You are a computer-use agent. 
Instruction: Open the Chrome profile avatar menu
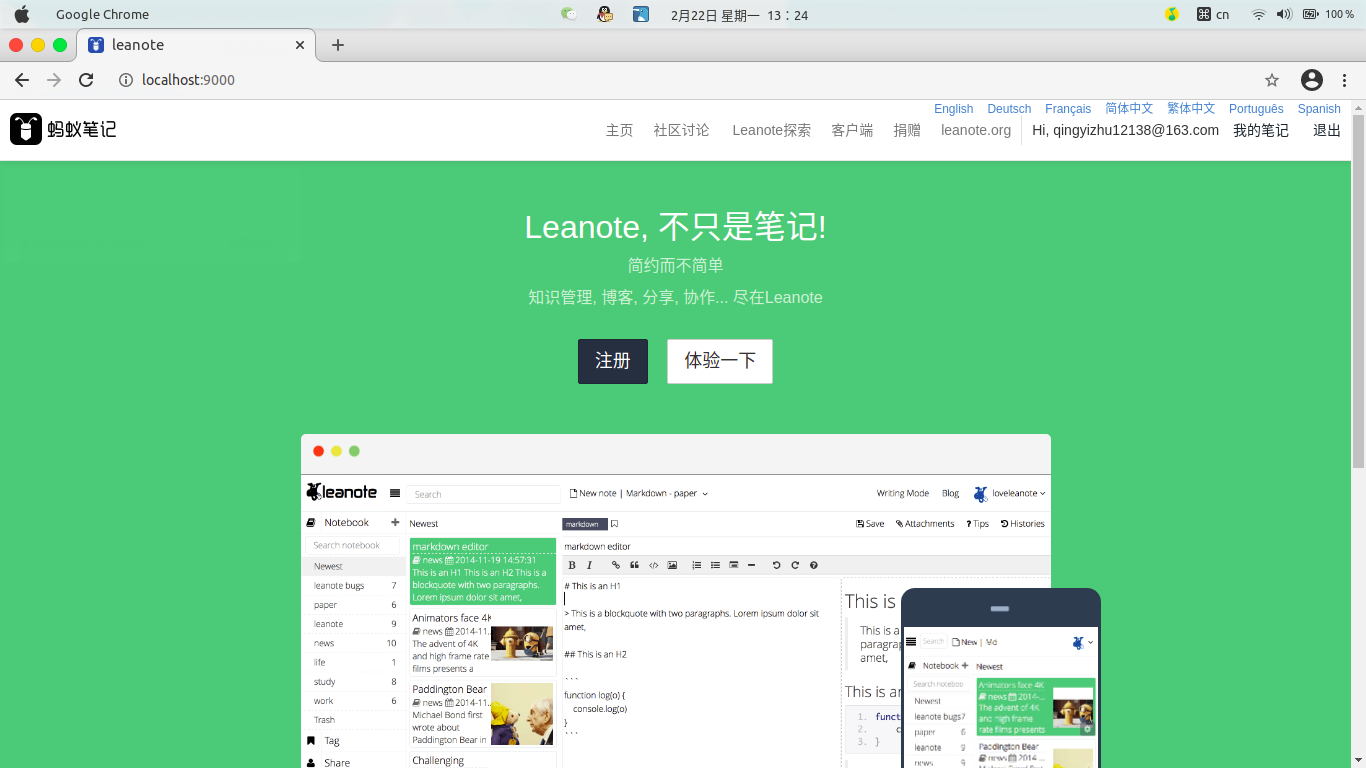[1312, 80]
